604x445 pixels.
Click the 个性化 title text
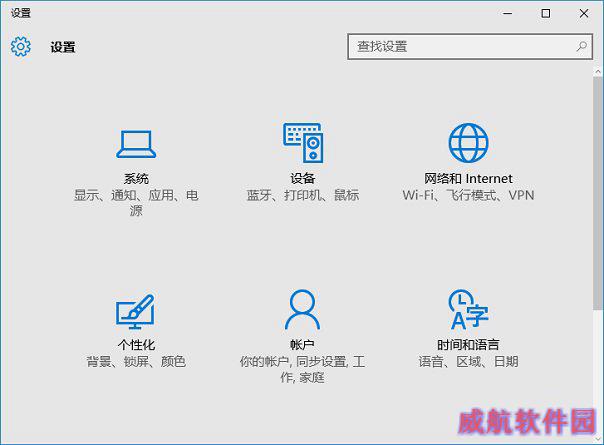[x=136, y=345]
